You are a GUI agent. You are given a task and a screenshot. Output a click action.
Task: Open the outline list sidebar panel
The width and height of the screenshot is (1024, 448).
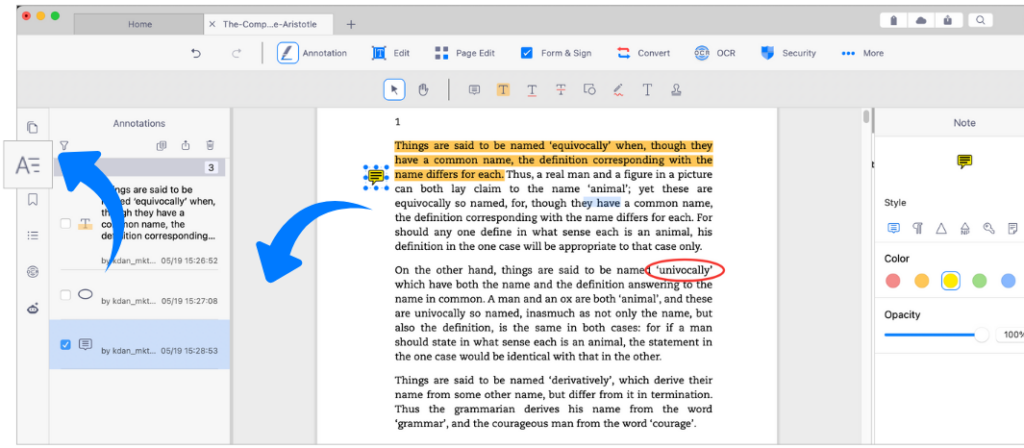pyautogui.click(x=32, y=235)
